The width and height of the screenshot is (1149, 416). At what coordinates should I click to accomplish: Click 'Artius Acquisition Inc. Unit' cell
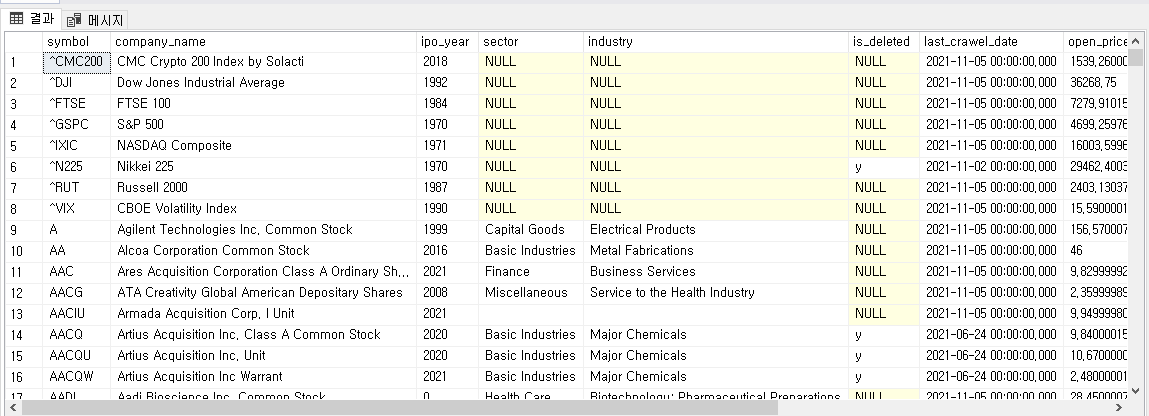pos(264,356)
